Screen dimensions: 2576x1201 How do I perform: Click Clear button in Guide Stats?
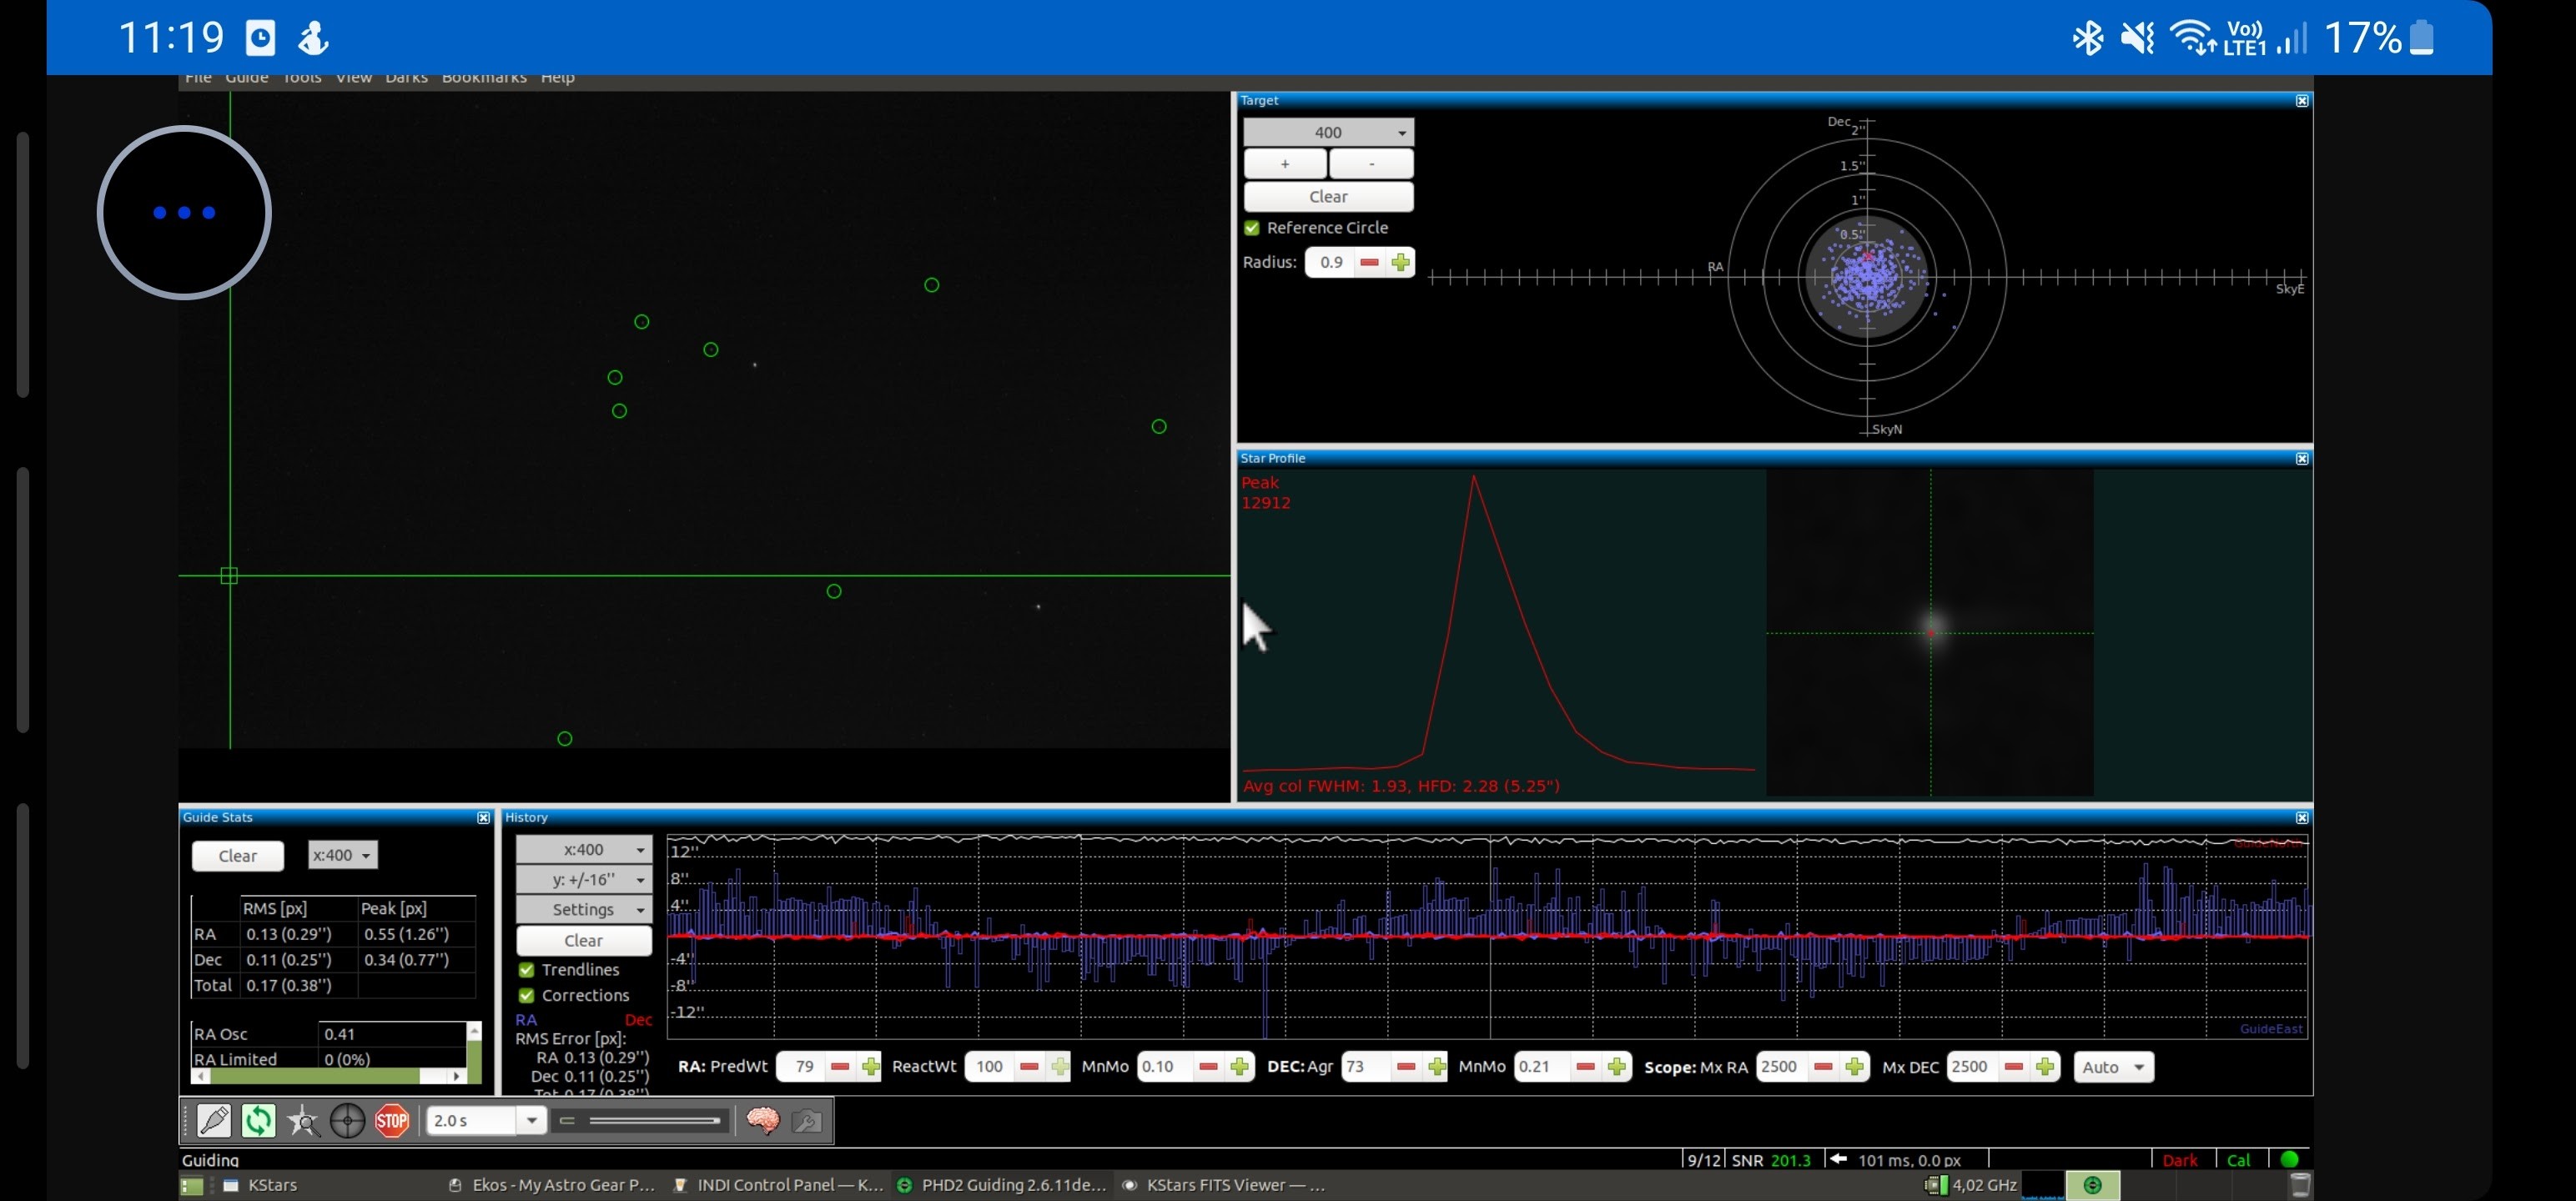coord(238,856)
